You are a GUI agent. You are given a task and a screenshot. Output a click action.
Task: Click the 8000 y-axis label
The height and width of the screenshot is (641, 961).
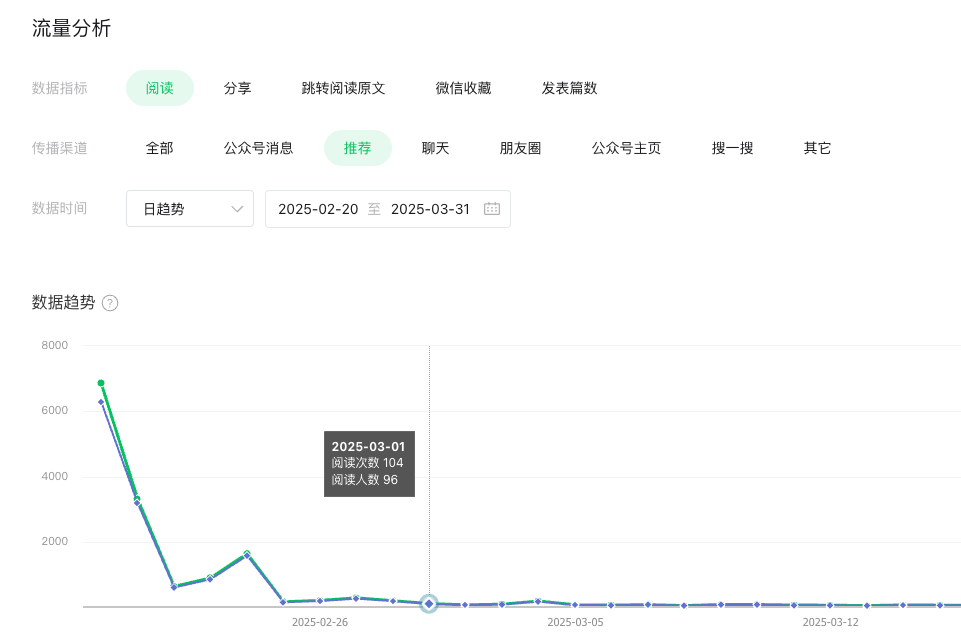55,345
